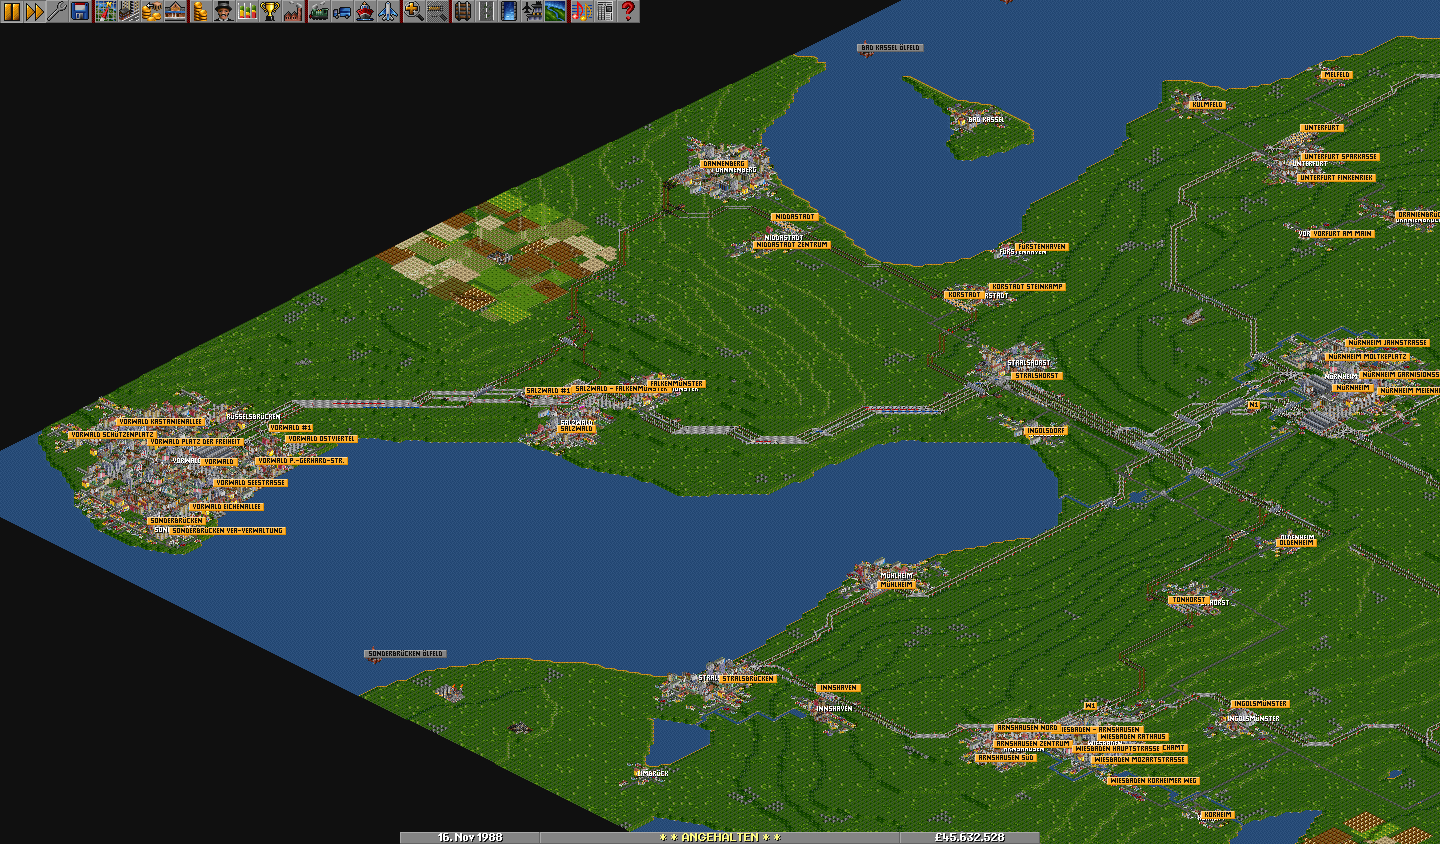Image resolution: width=1440 pixels, height=844 pixels.
Task: Click the Vorwald Seestrasse station sign
Action: point(251,483)
